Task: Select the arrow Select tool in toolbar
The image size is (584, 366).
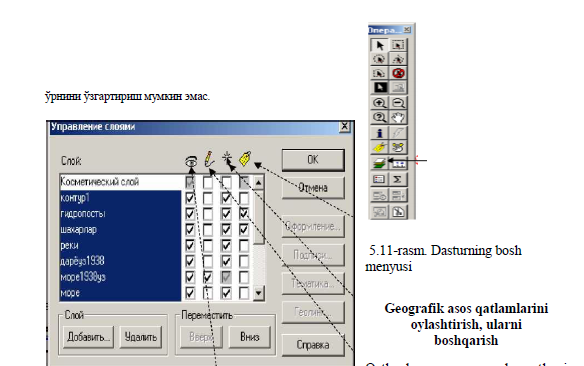Action: coord(379,45)
